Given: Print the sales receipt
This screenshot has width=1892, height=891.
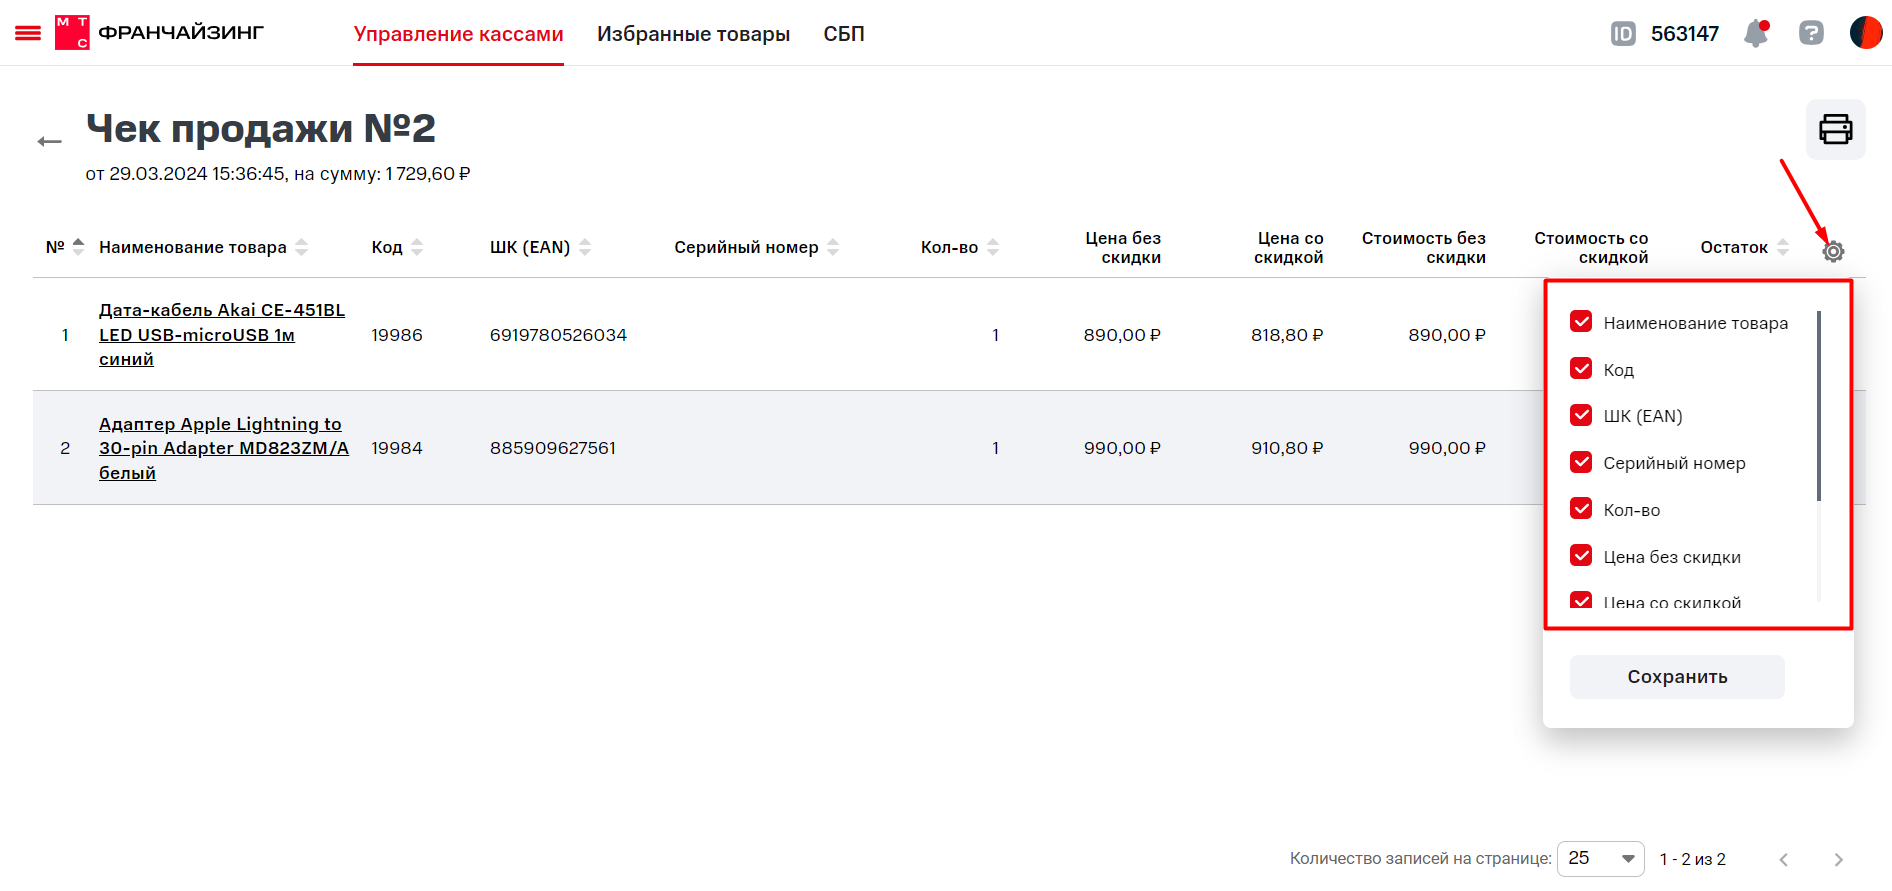Looking at the screenshot, I should 1835,129.
